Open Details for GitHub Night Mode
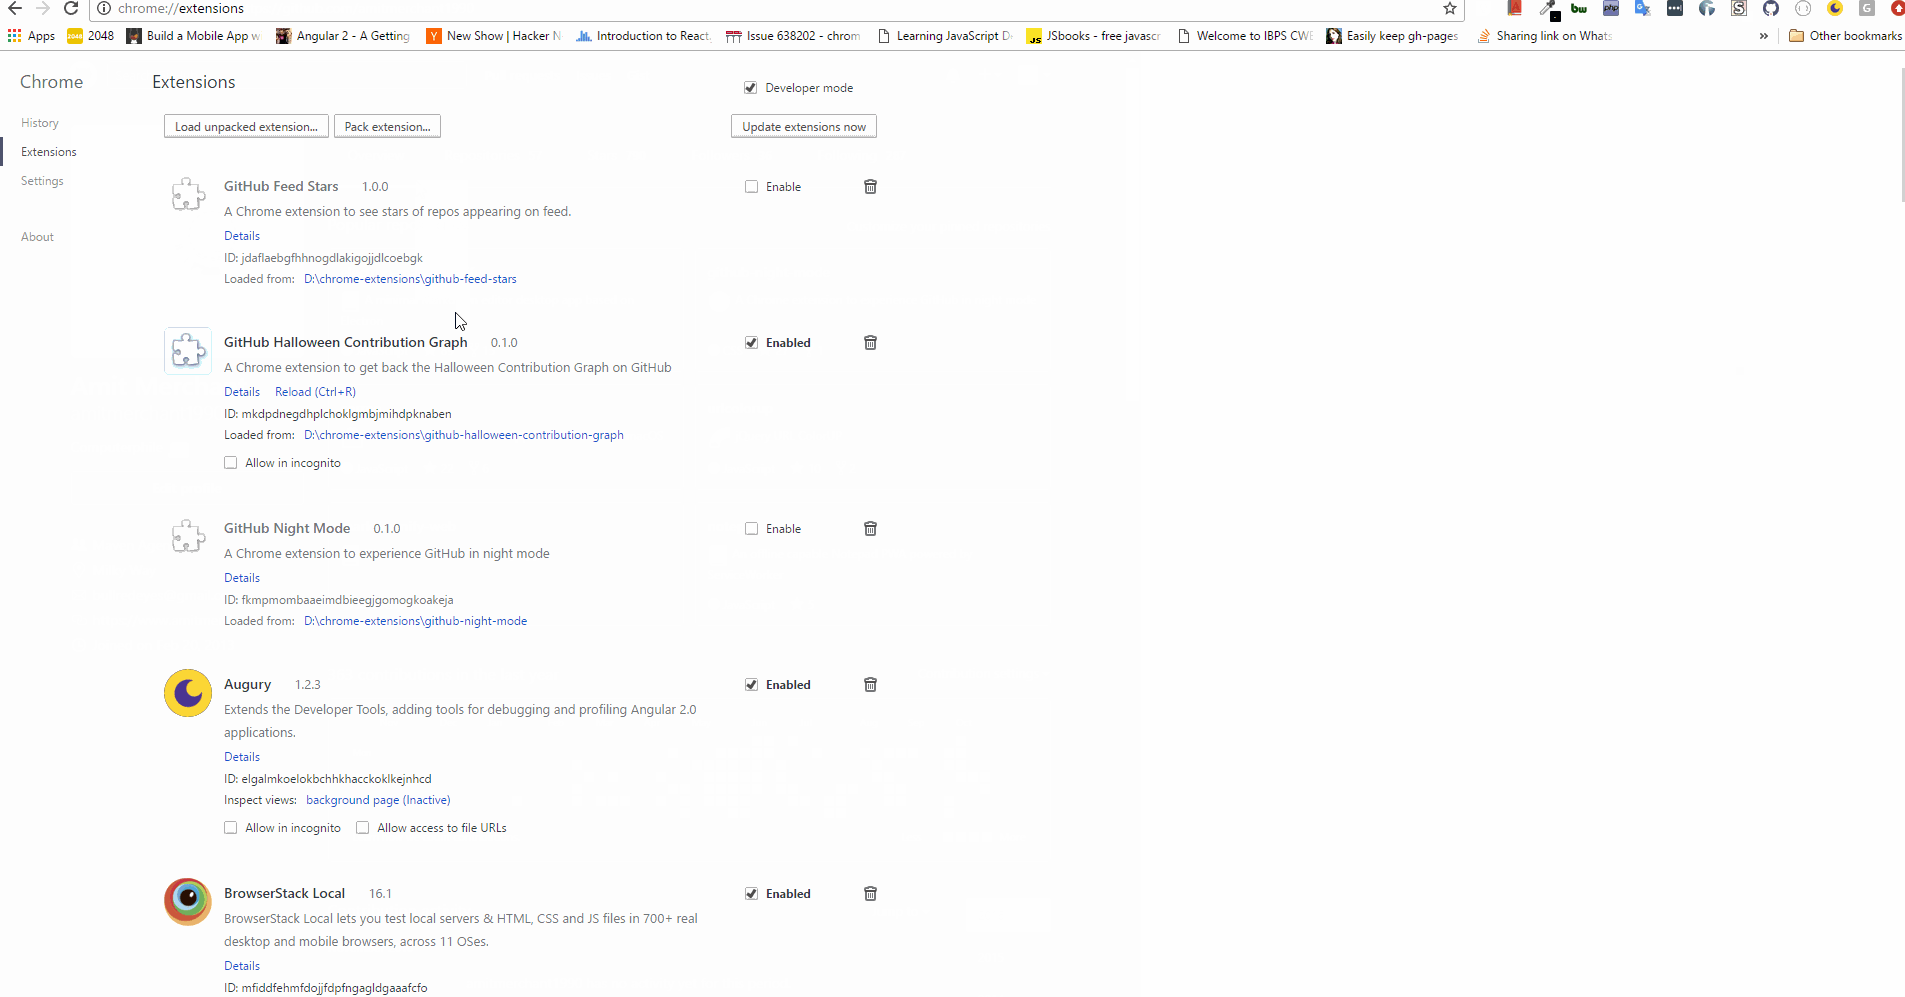Image resolution: width=1905 pixels, height=997 pixels. (x=242, y=578)
